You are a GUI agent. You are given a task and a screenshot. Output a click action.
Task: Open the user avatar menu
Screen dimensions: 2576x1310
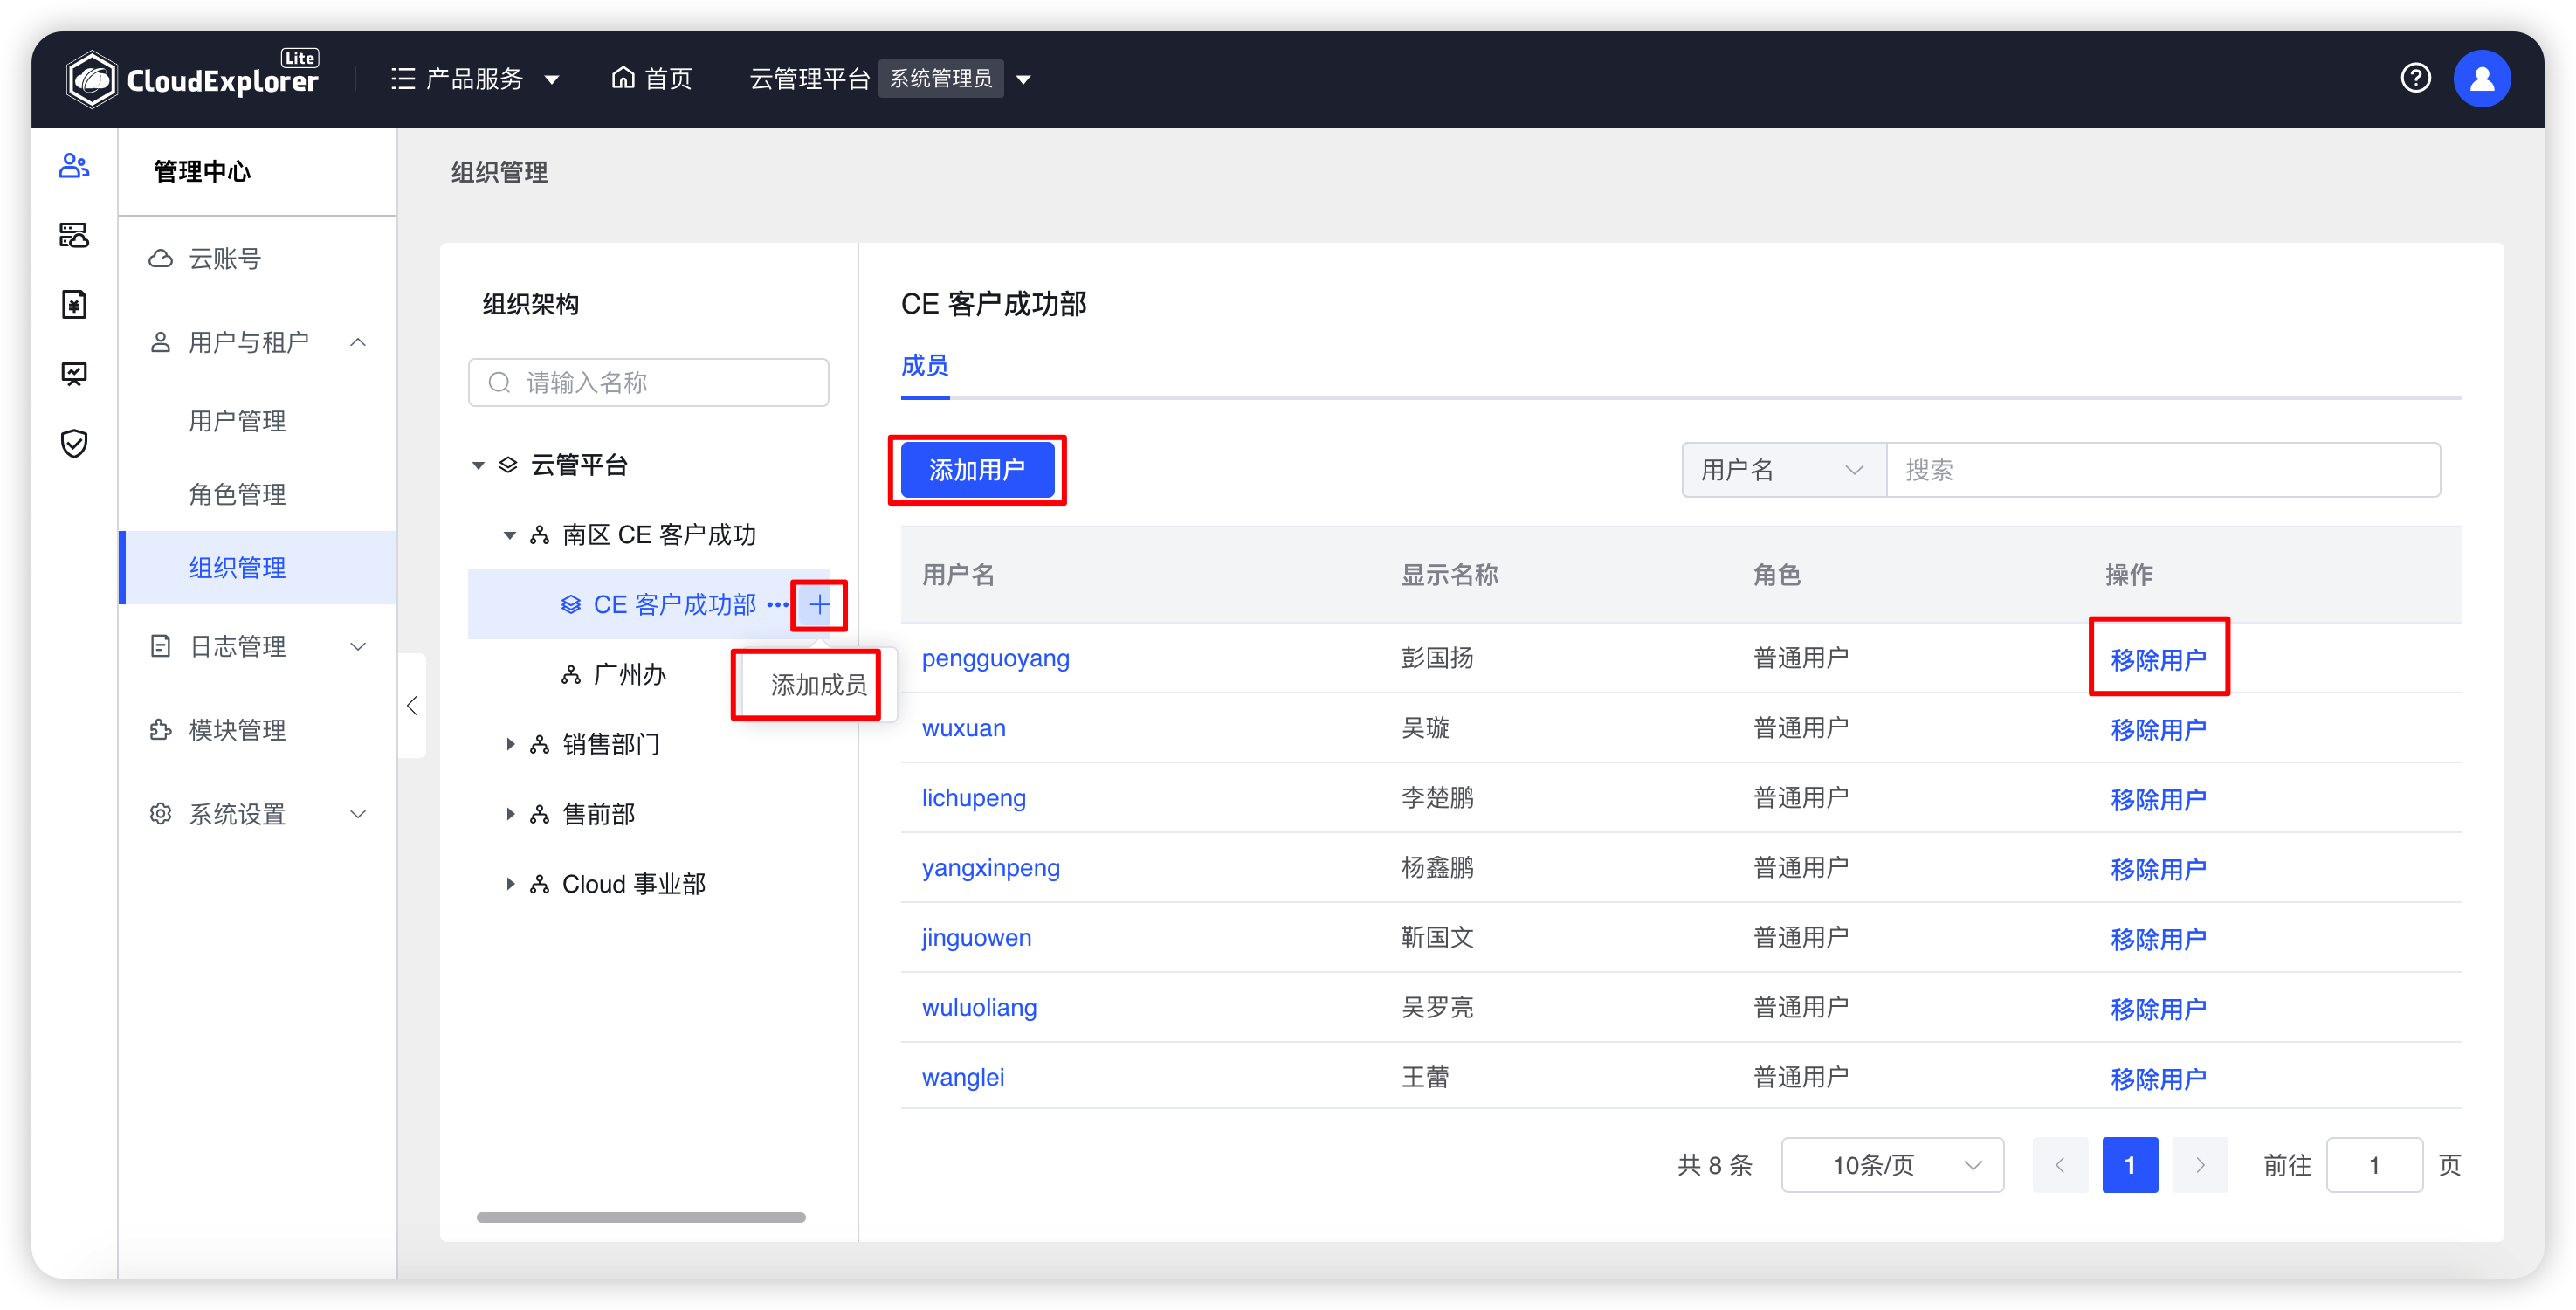click(x=2482, y=78)
